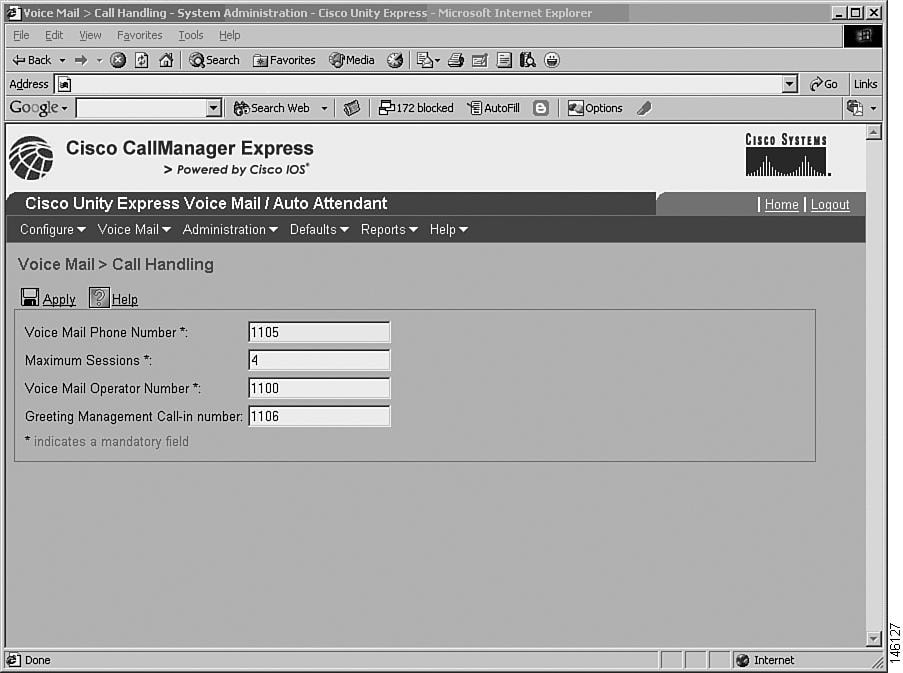The height and width of the screenshot is (673, 903).
Task: Click the 172 blocked popup blocker button
Action: 416,108
